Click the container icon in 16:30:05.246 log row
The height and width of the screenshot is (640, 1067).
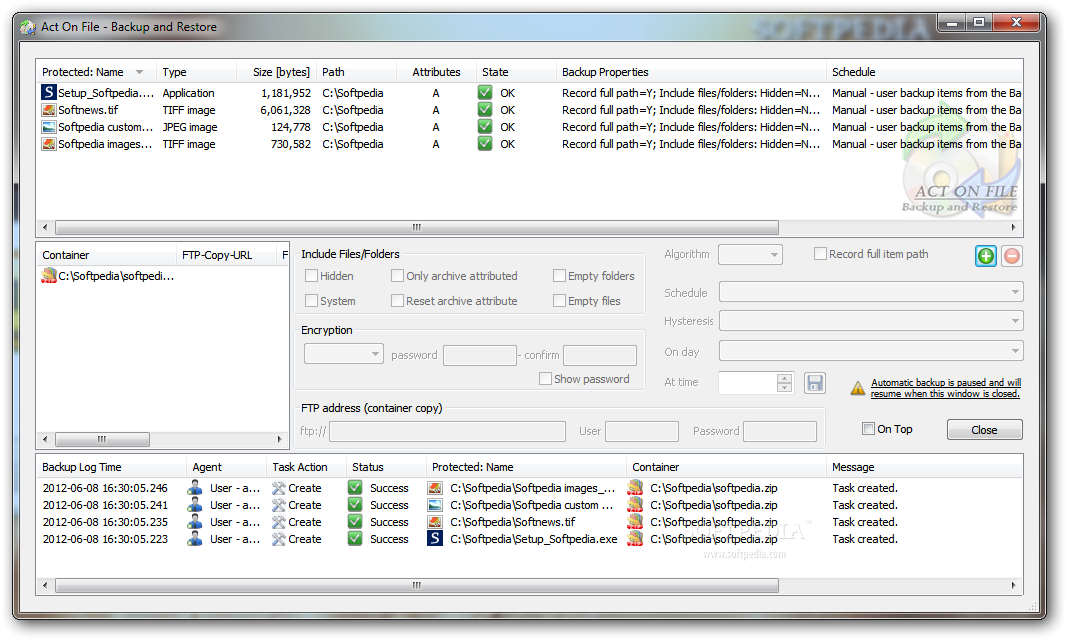[635, 488]
